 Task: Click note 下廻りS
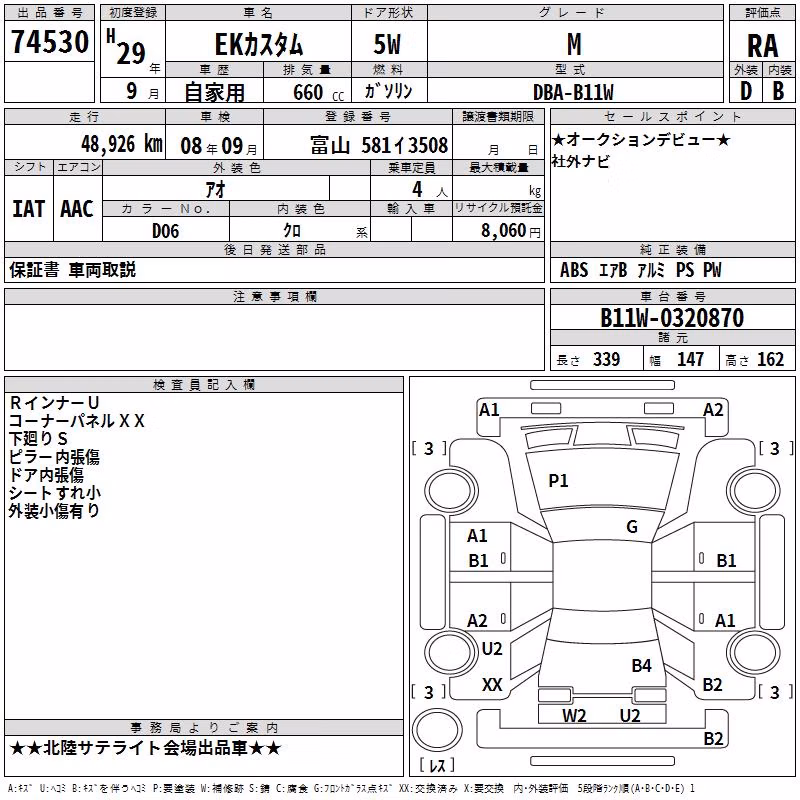38,439
